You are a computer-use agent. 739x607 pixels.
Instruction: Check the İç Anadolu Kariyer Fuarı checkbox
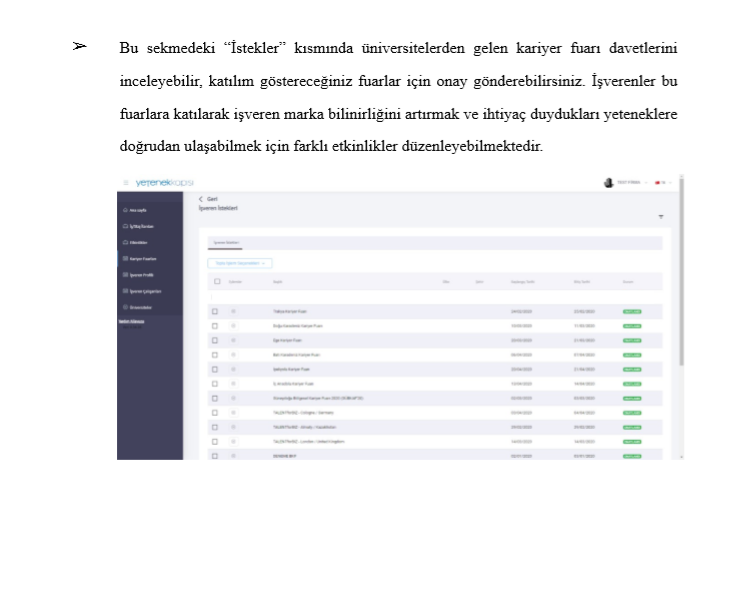(215, 384)
